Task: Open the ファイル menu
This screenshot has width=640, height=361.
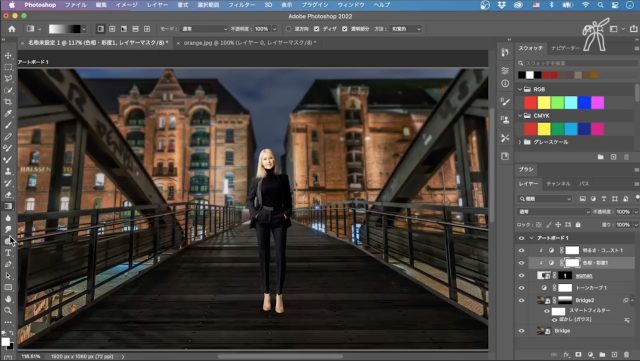Action: pyautogui.click(x=76, y=5)
